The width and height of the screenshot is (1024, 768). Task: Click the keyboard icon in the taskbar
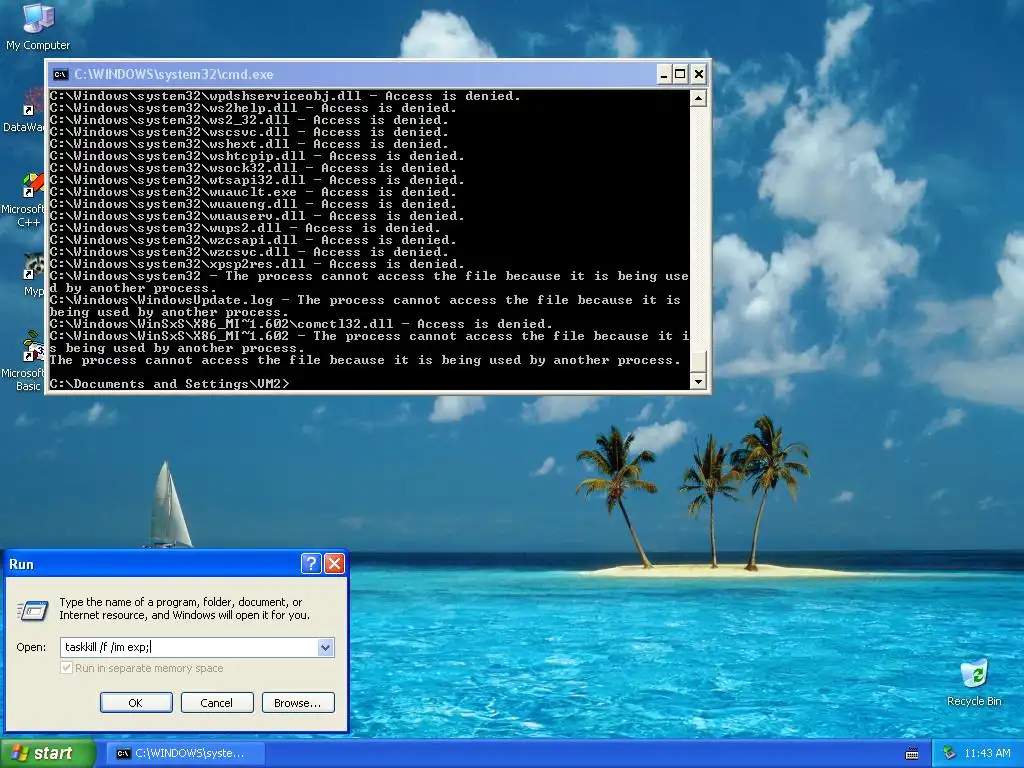click(x=912, y=754)
